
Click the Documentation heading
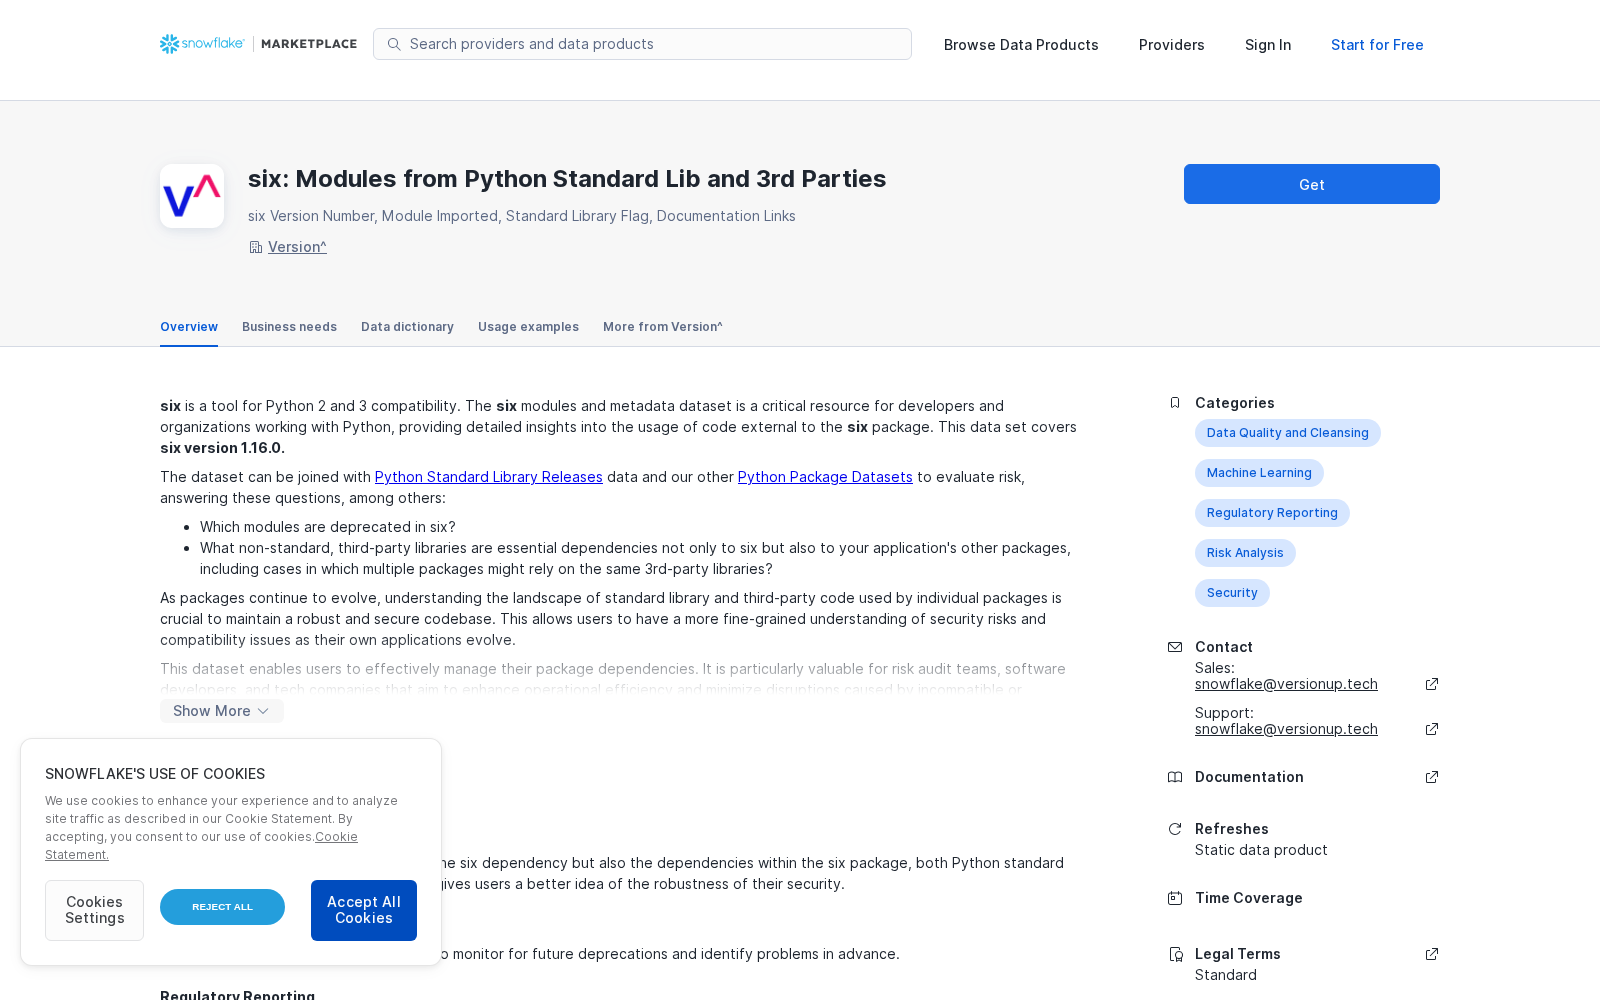(1249, 777)
